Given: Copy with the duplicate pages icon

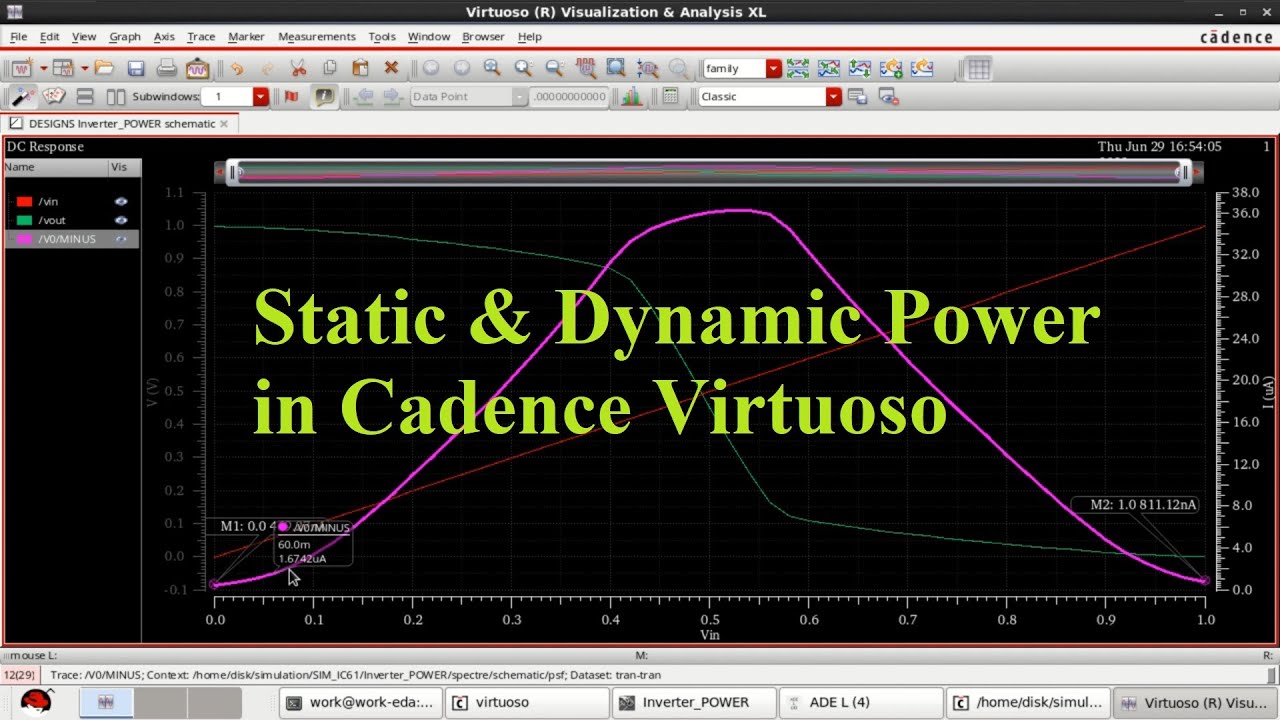Looking at the screenshot, I should point(330,68).
